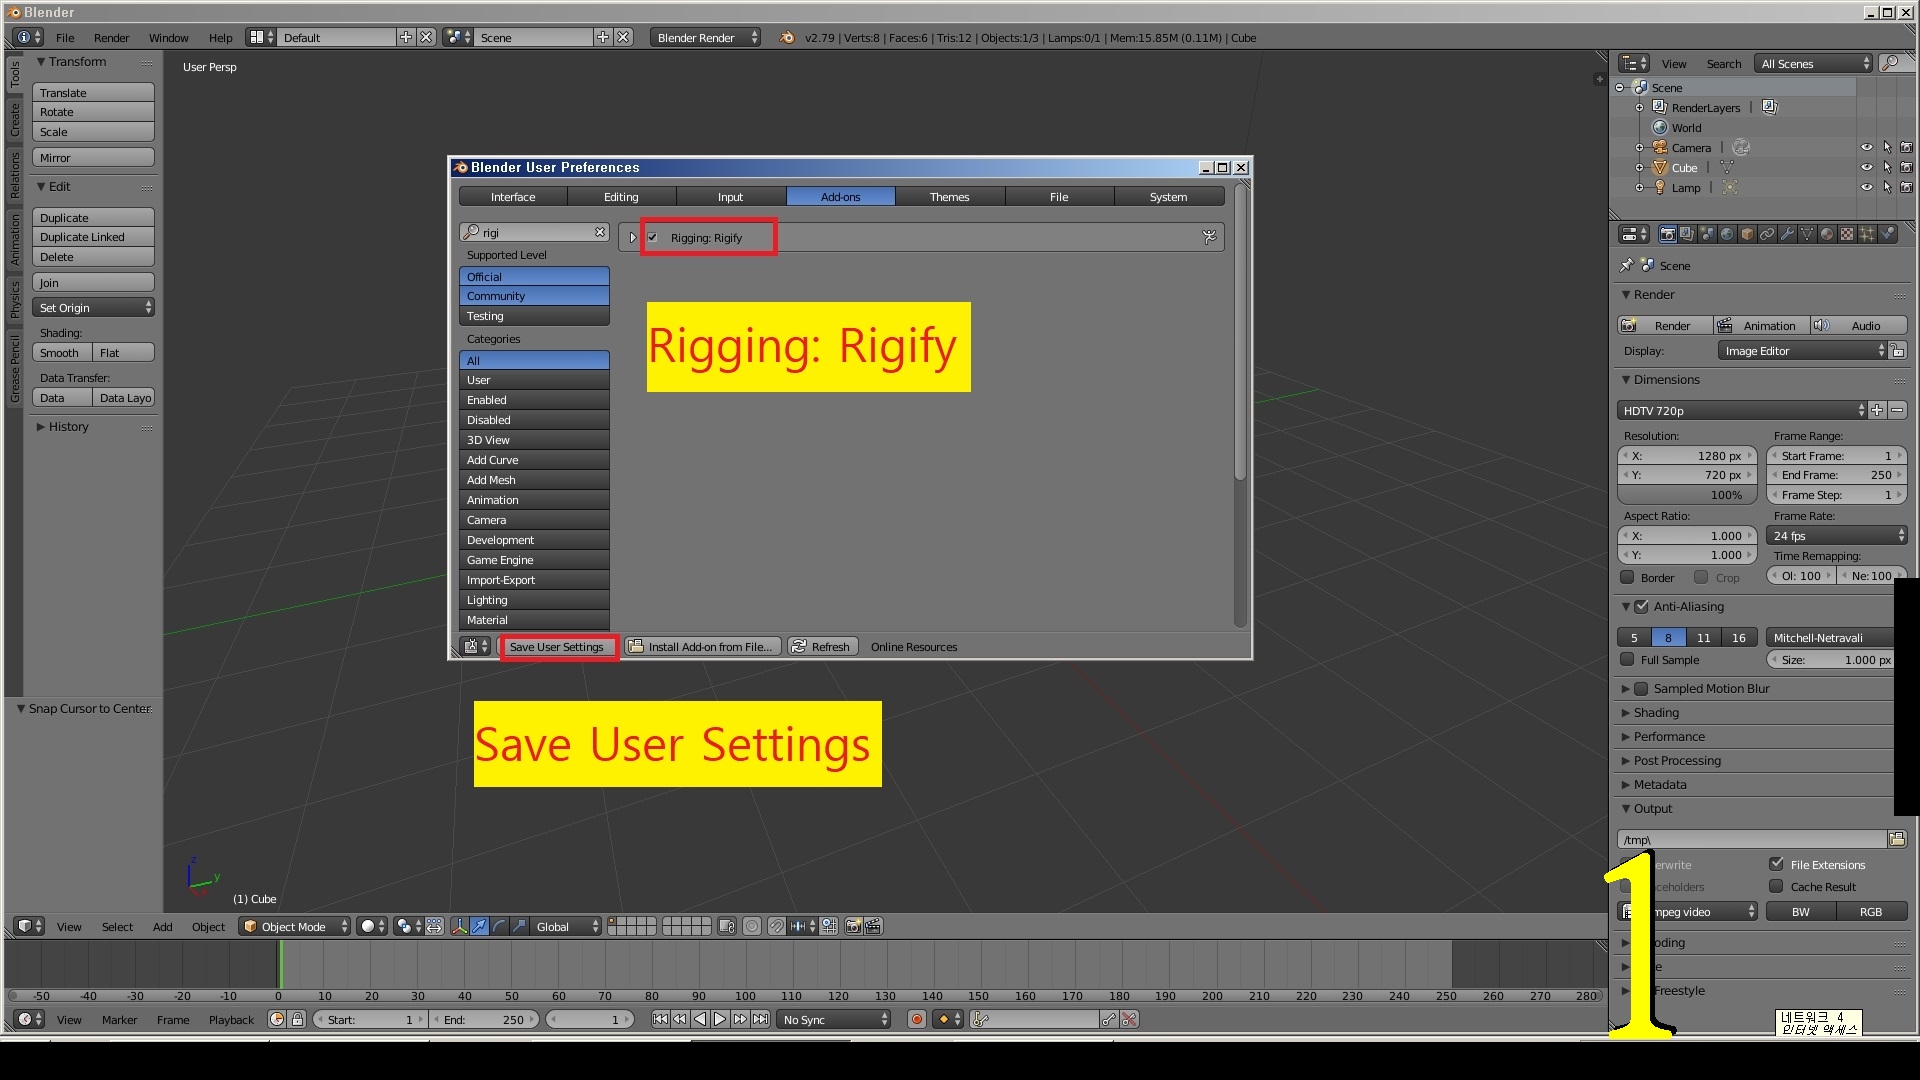The image size is (1920, 1080).
Task: Click the OpenGL render image camera icon
Action: pyautogui.click(x=853, y=926)
